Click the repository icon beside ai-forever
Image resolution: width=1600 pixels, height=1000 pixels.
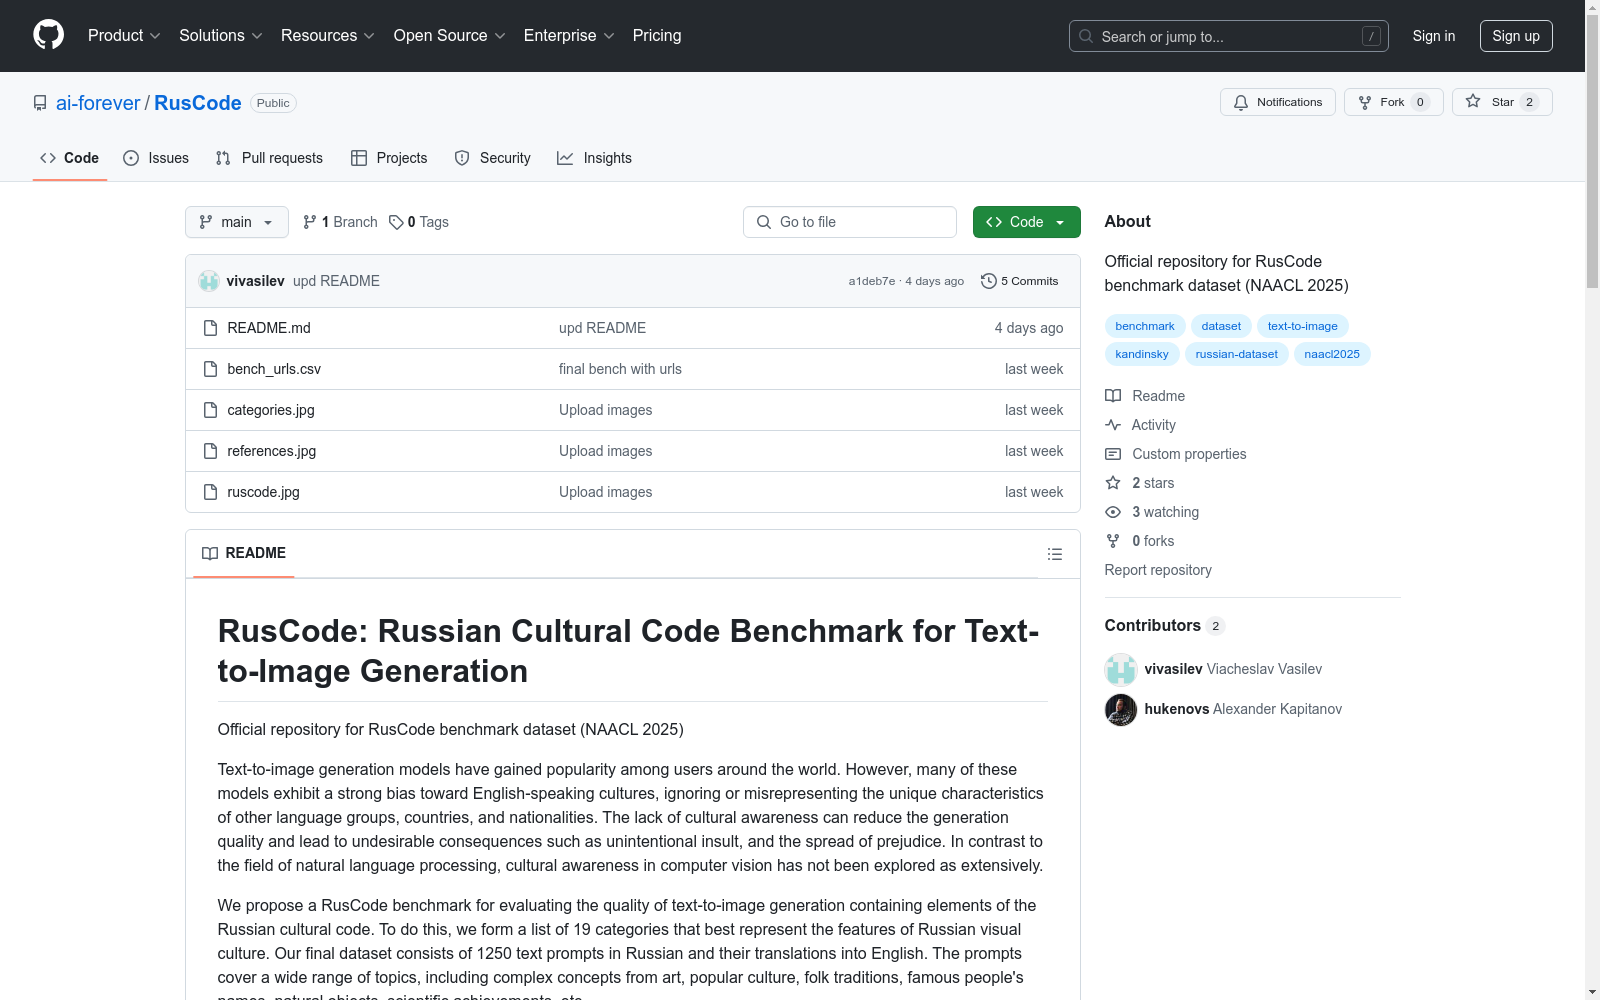coord(40,103)
